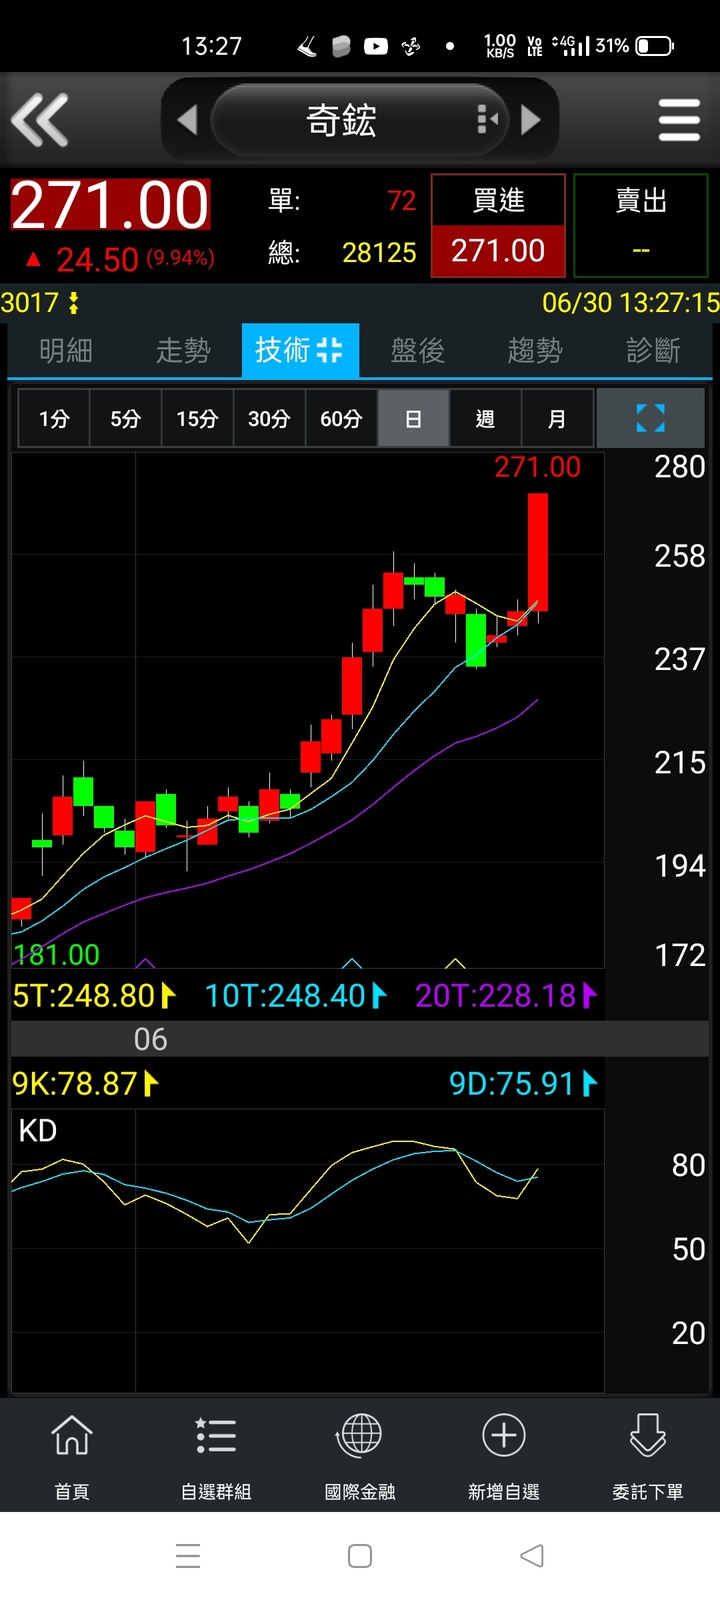Tap the 賣出 sell button
Screen dimensions: 720x1600
pyautogui.click(x=641, y=225)
